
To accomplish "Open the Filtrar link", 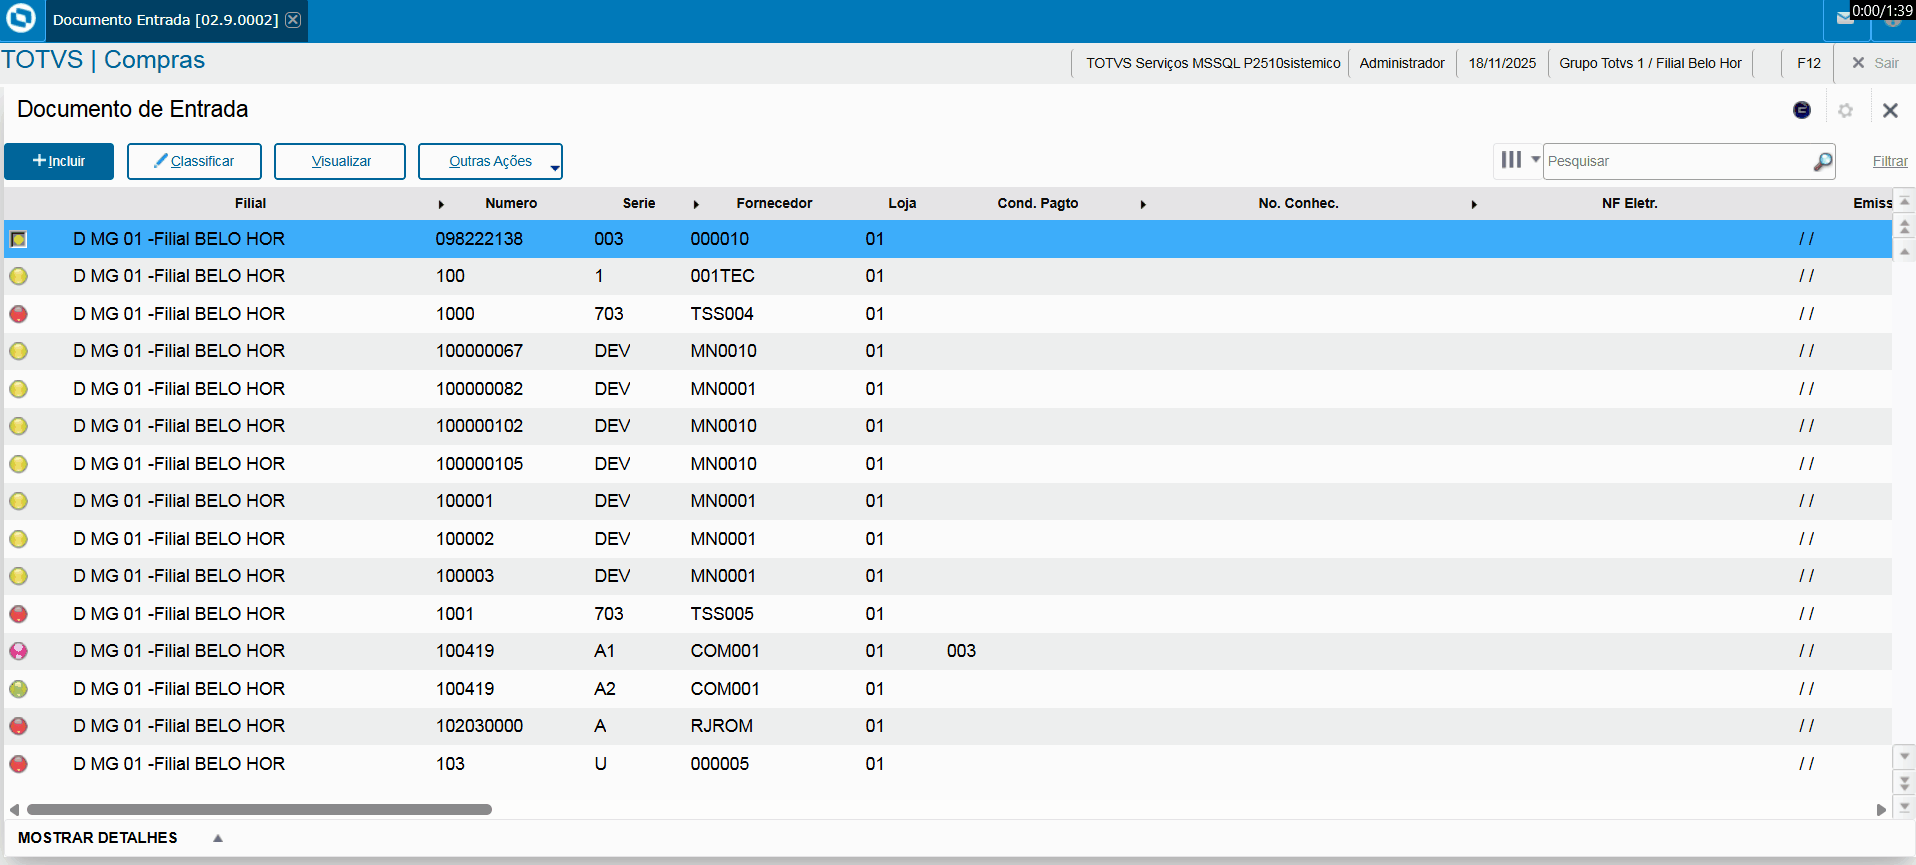I will (x=1890, y=161).
